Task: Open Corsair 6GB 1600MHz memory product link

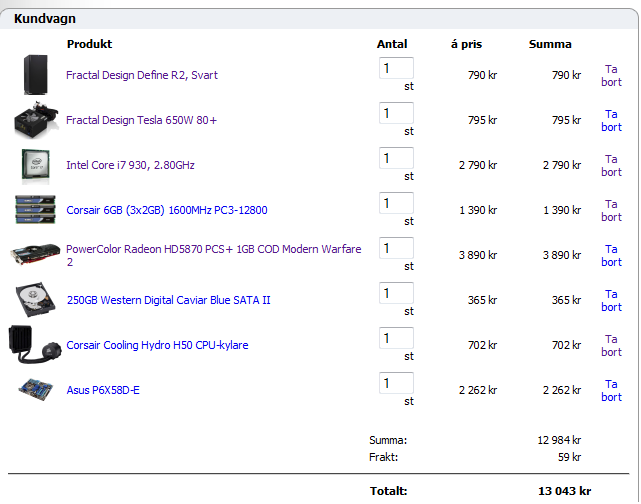Action: 166,210
